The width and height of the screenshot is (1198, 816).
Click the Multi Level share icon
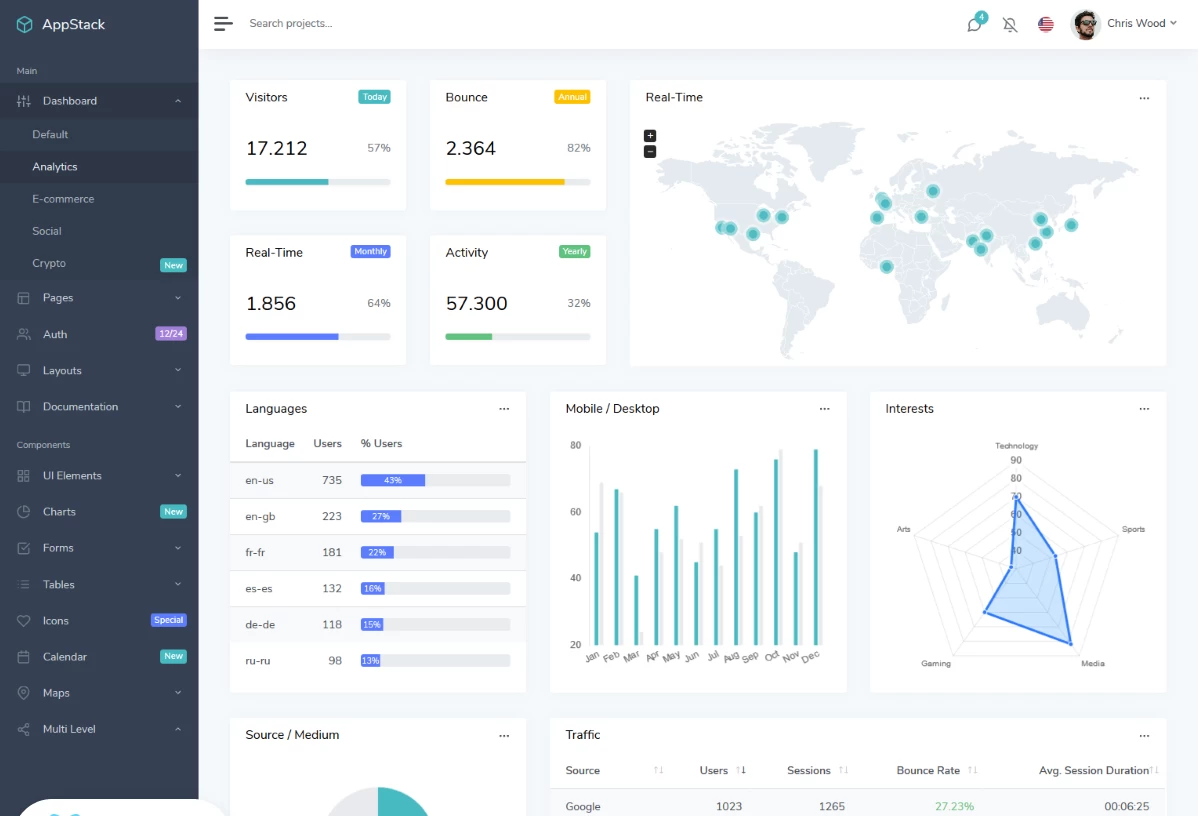pyautogui.click(x=24, y=729)
